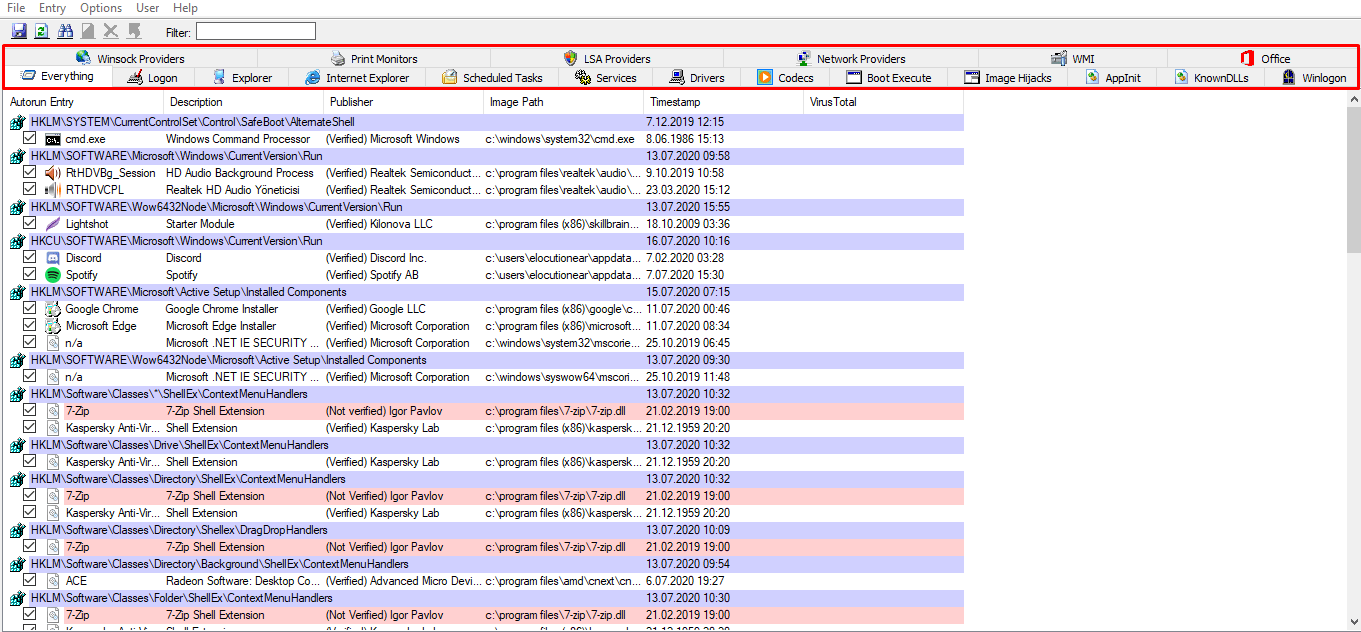Viewport: 1361px width, 632px height.
Task: Open the Image Hijacks tab
Action: (1008, 78)
